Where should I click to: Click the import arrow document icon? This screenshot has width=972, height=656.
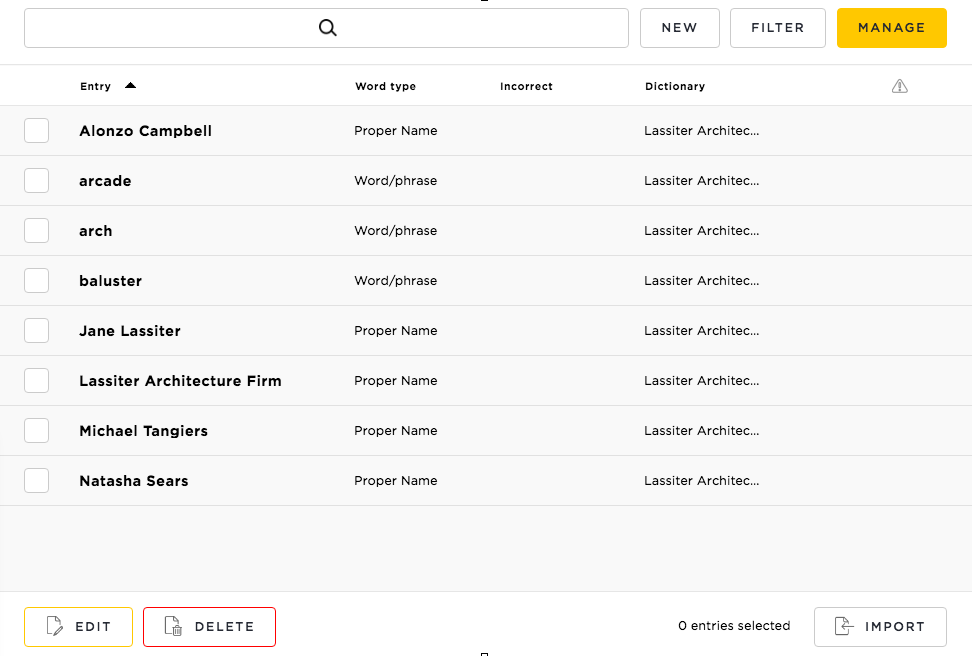844,626
